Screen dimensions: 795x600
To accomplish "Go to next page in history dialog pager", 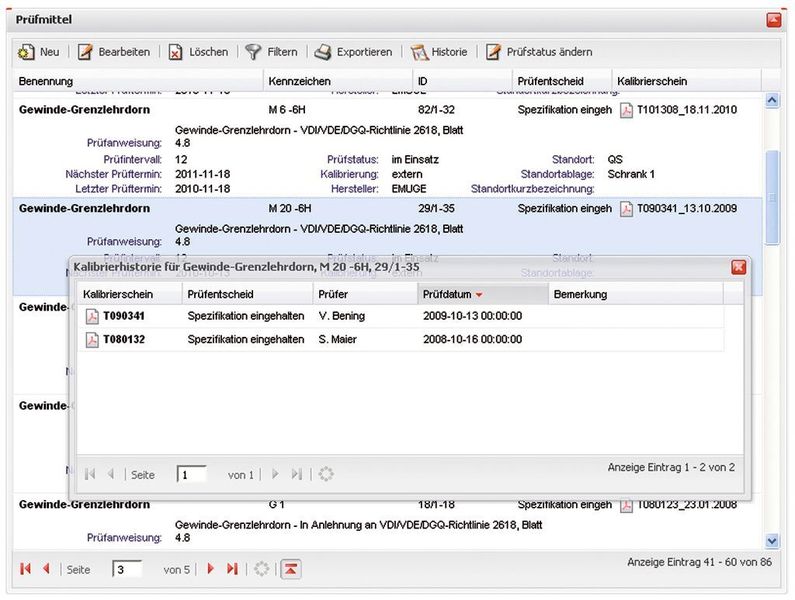I will 275,474.
